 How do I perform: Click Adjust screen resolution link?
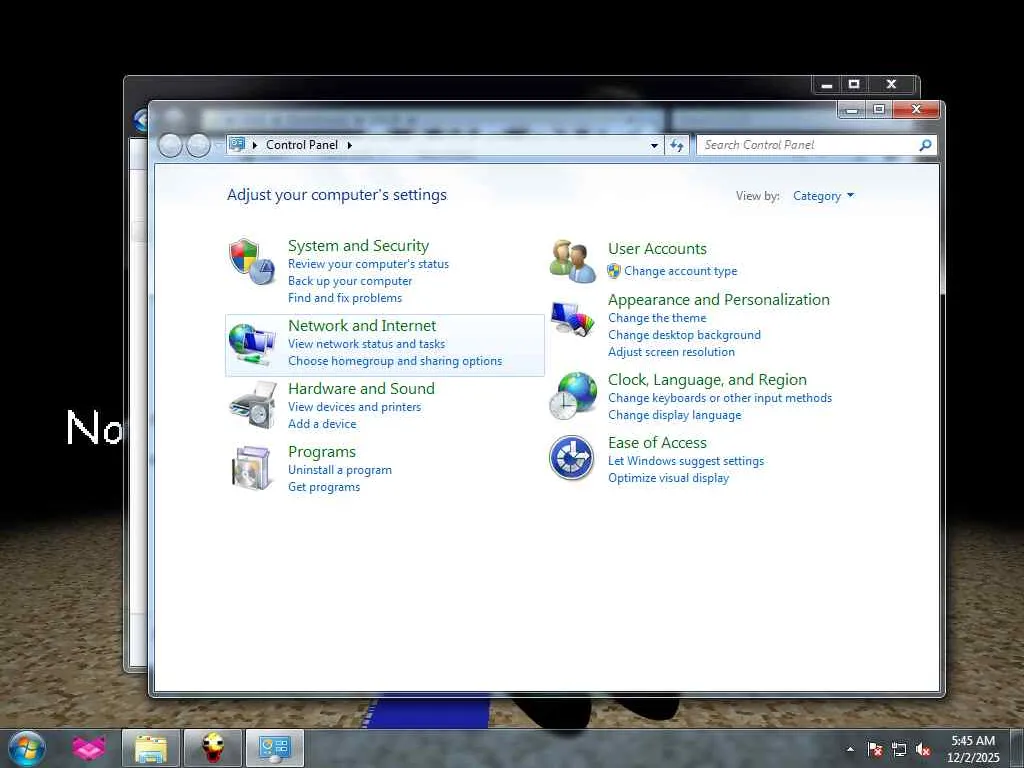pyautogui.click(x=671, y=352)
